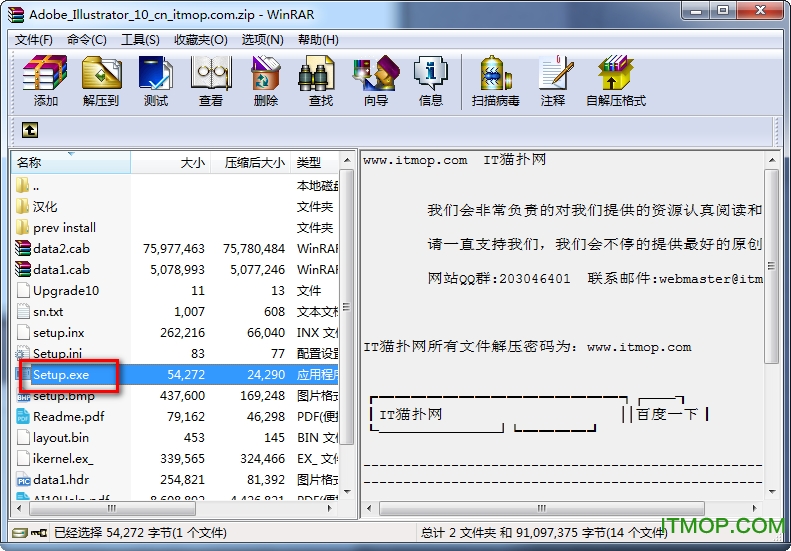The height and width of the screenshot is (551, 791).
Task: Select the 汉化 folder icon
Action: [22, 206]
